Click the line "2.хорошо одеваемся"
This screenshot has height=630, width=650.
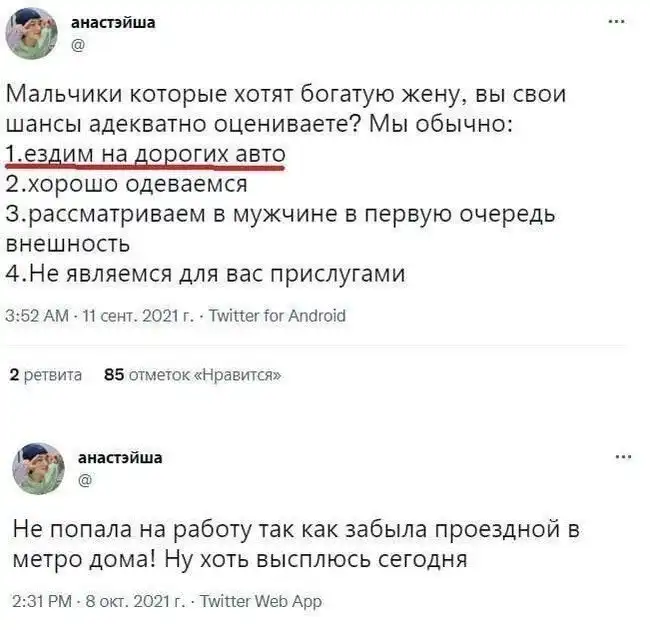pos(126,184)
